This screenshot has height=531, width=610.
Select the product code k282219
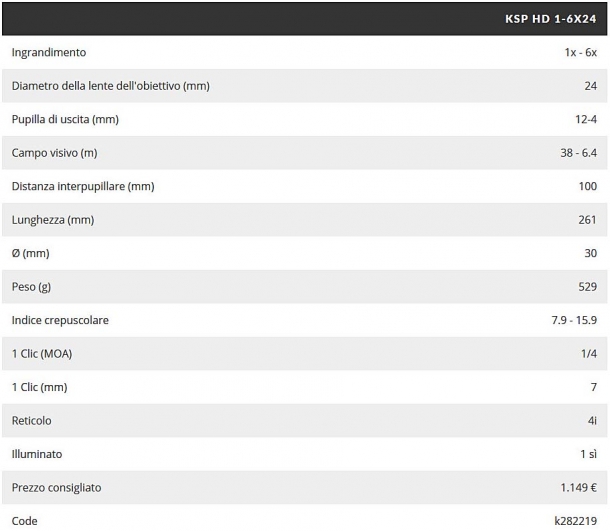pyautogui.click(x=576, y=521)
